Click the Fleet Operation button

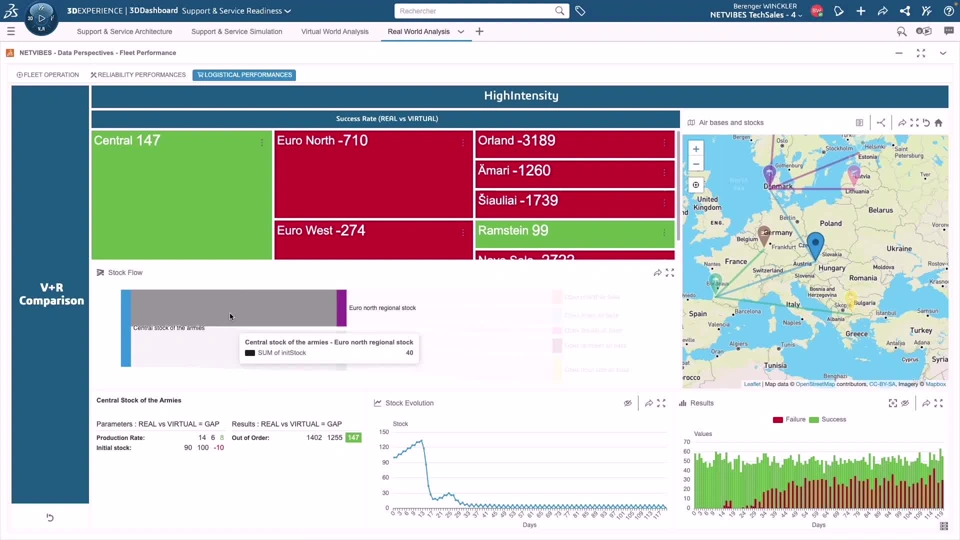tap(48, 75)
